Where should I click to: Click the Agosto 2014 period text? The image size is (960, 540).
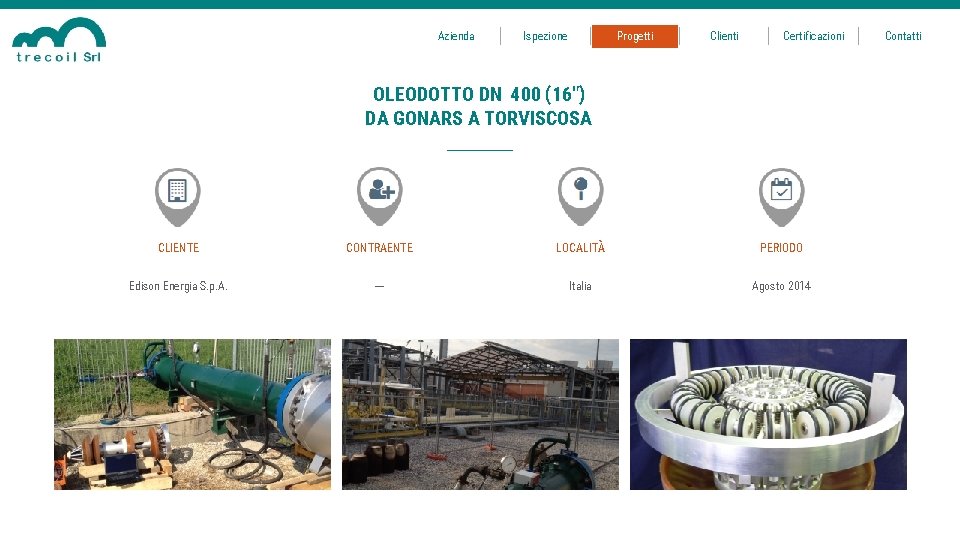[781, 286]
